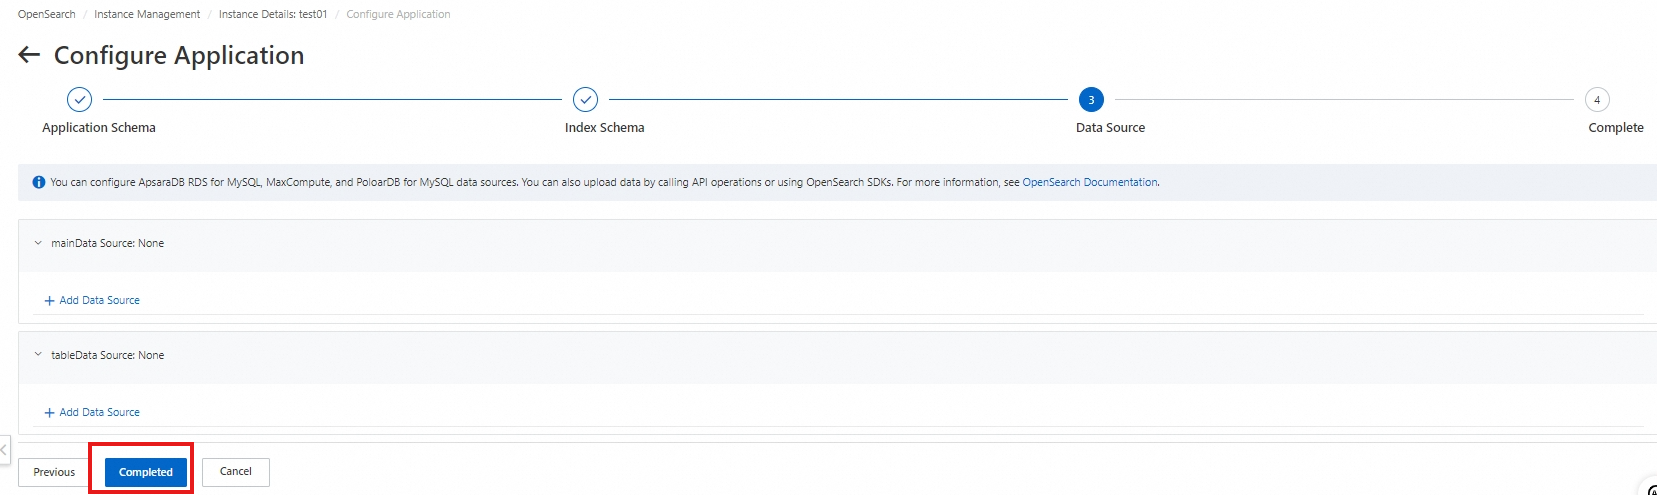The height and width of the screenshot is (495, 1657).
Task: Open OpenSearch breadcrumb link
Action: 46,14
